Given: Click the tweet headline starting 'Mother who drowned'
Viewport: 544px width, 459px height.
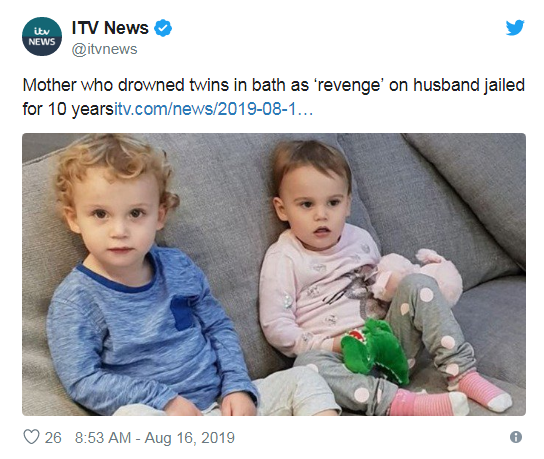Looking at the screenshot, I should click(x=274, y=85).
